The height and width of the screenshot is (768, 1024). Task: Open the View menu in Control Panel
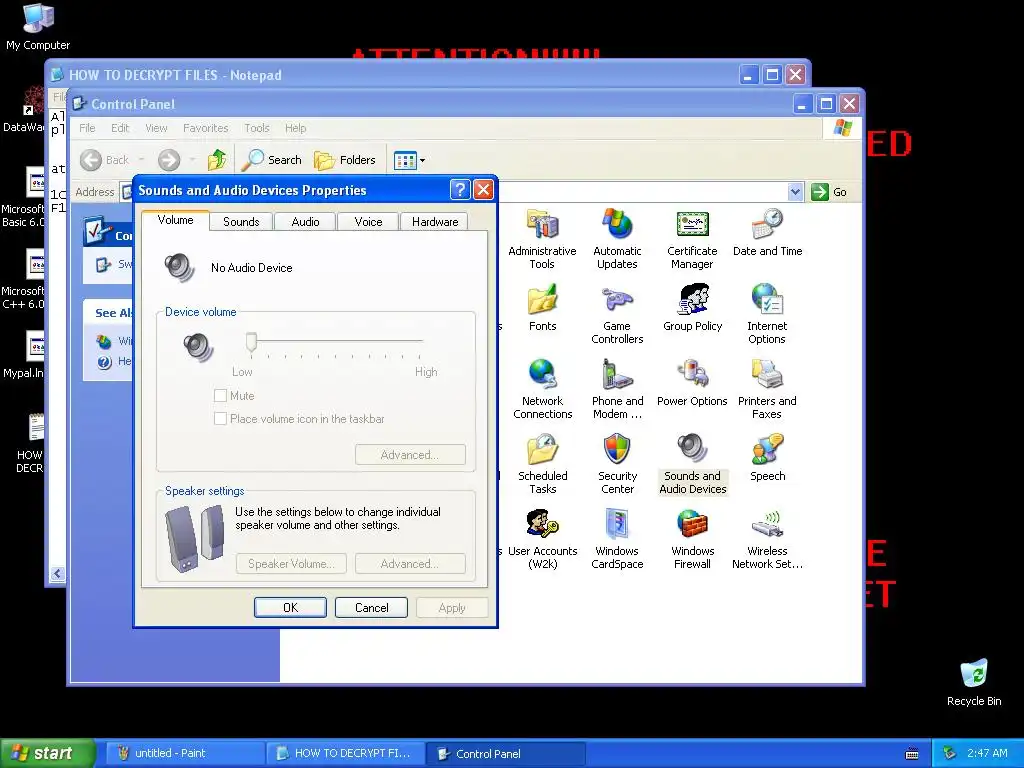[x=156, y=128]
